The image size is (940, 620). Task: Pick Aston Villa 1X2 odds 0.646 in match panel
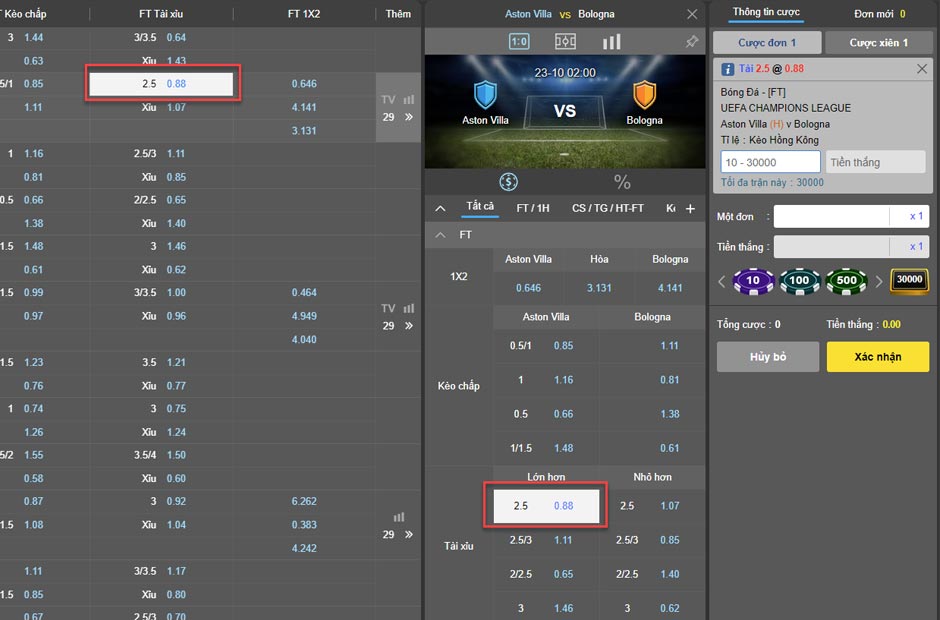(x=528, y=288)
